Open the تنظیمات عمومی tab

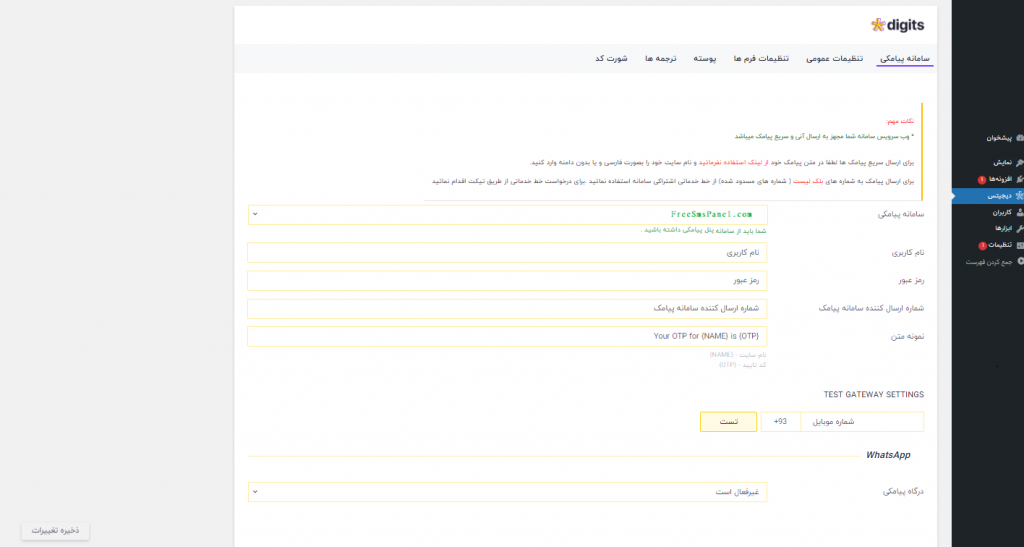pyautogui.click(x=834, y=59)
